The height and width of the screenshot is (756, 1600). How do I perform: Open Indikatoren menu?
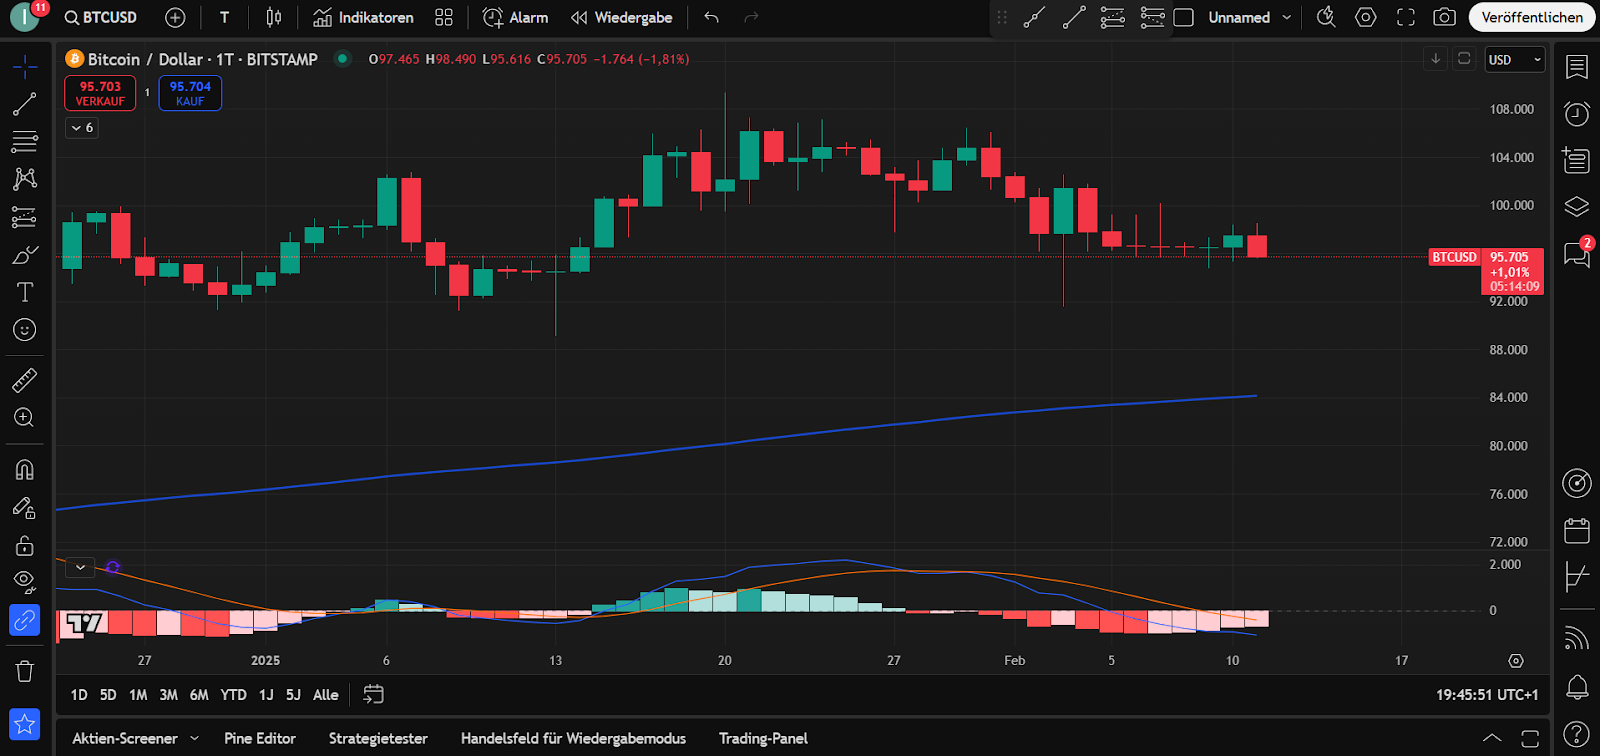click(363, 18)
